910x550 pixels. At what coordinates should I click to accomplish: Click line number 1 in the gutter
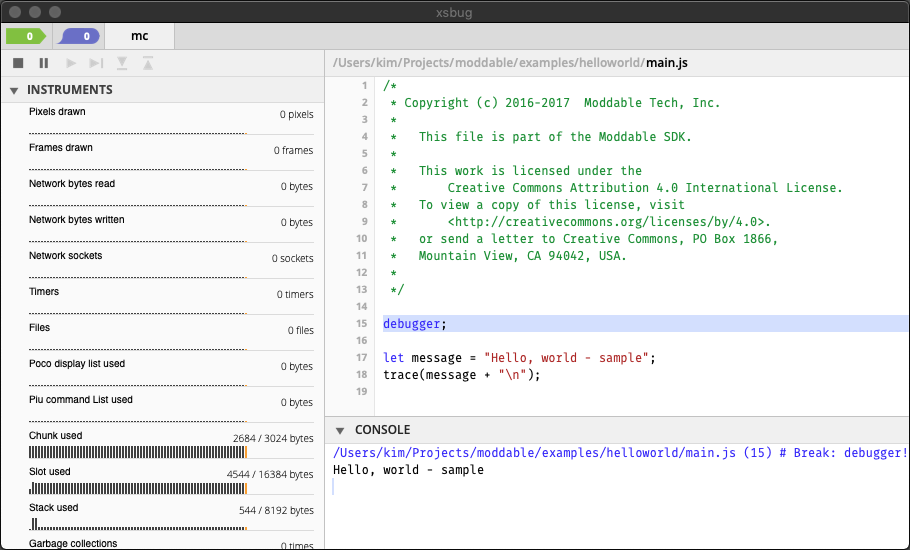coord(364,86)
